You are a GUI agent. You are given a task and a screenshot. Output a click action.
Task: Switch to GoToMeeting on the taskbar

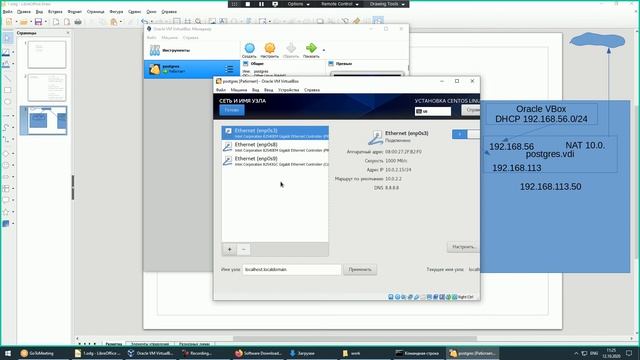tap(42, 353)
